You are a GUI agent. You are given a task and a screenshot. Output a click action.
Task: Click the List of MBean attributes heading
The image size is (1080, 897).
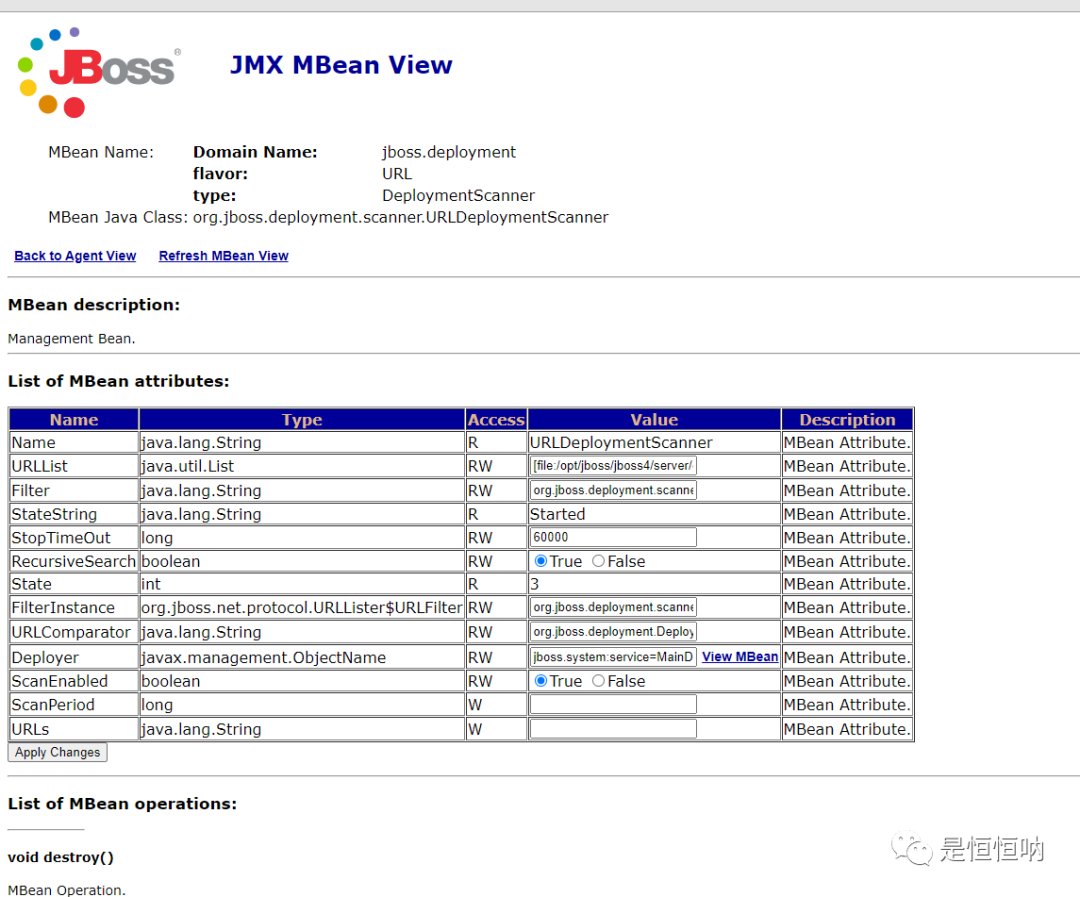pyautogui.click(x=118, y=382)
